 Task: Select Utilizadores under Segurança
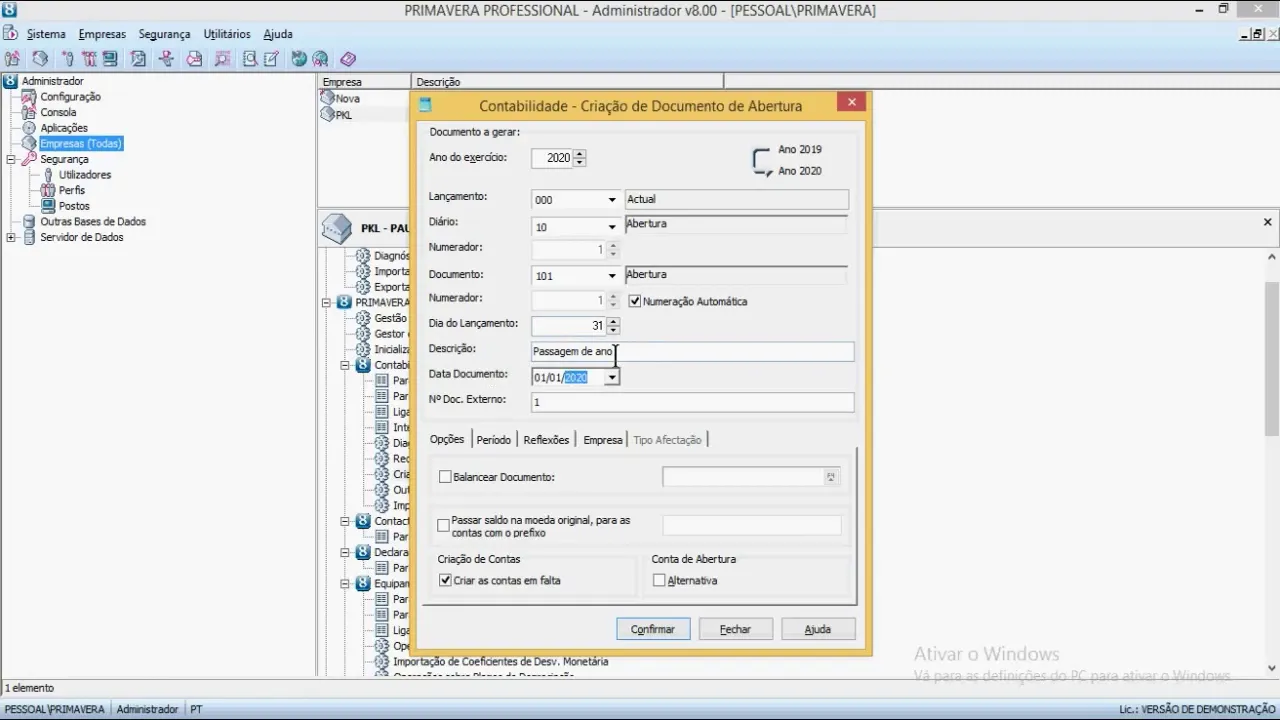click(x=84, y=175)
